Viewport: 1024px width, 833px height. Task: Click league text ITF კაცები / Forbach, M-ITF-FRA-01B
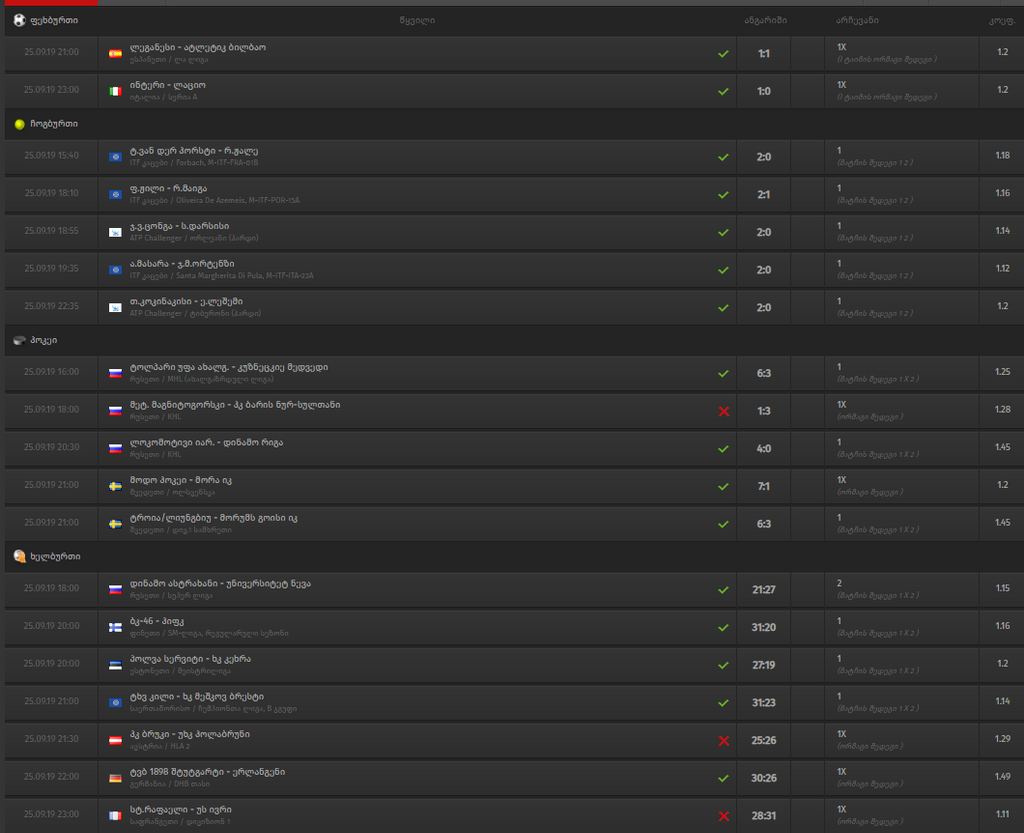(x=194, y=163)
